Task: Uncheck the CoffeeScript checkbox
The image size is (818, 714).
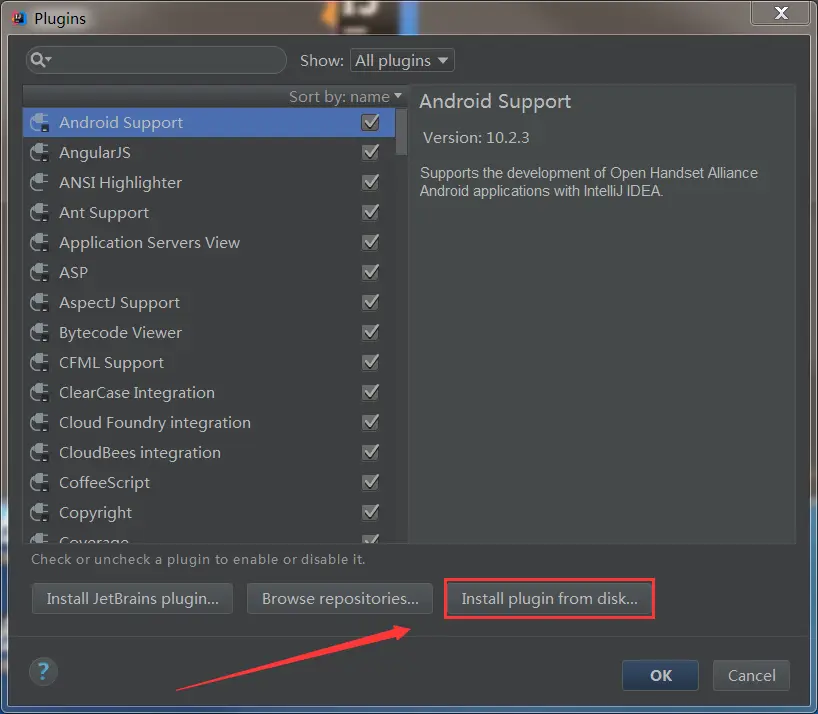Action: pos(370,482)
